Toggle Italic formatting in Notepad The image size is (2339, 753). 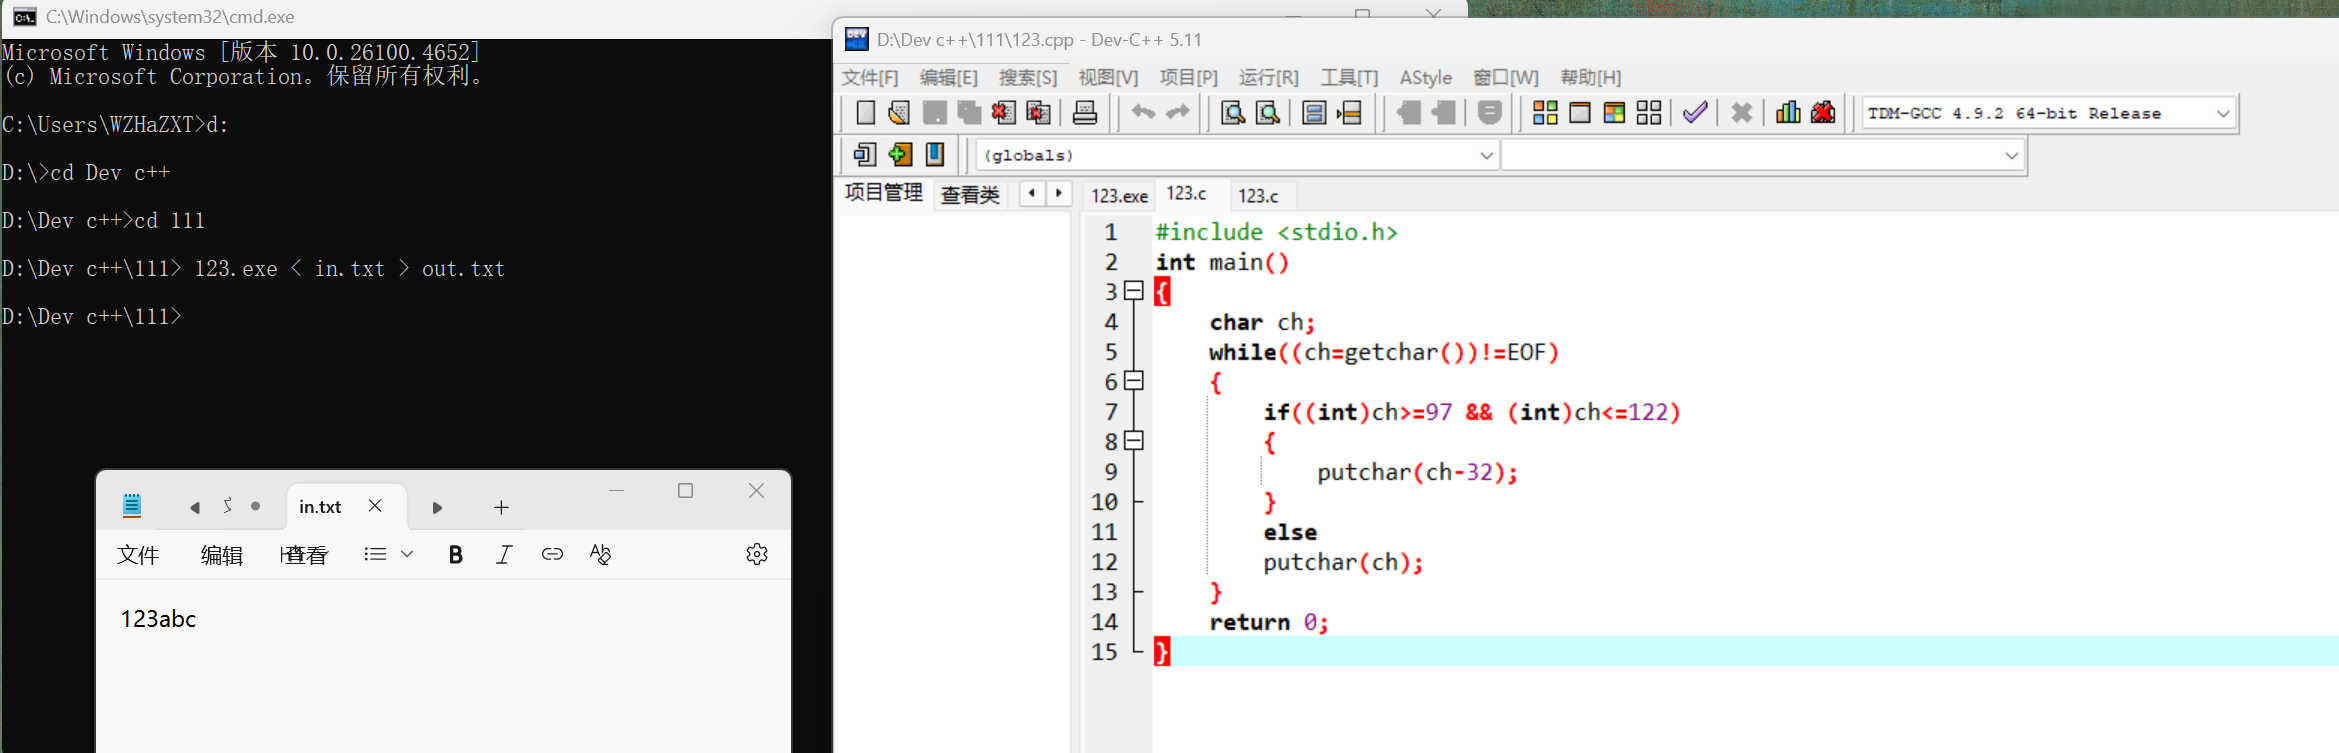(504, 555)
